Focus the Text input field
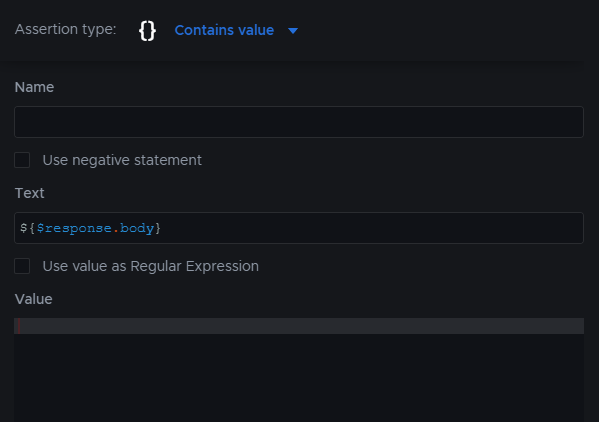This screenshot has width=599, height=422. 299,228
